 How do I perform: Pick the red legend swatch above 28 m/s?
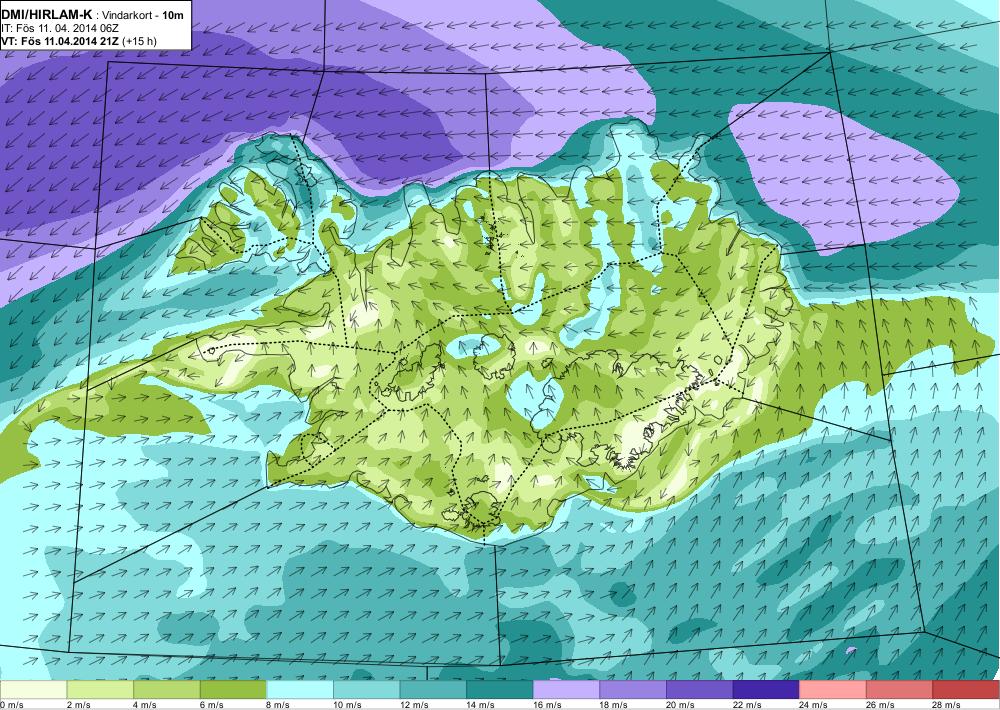click(966, 690)
